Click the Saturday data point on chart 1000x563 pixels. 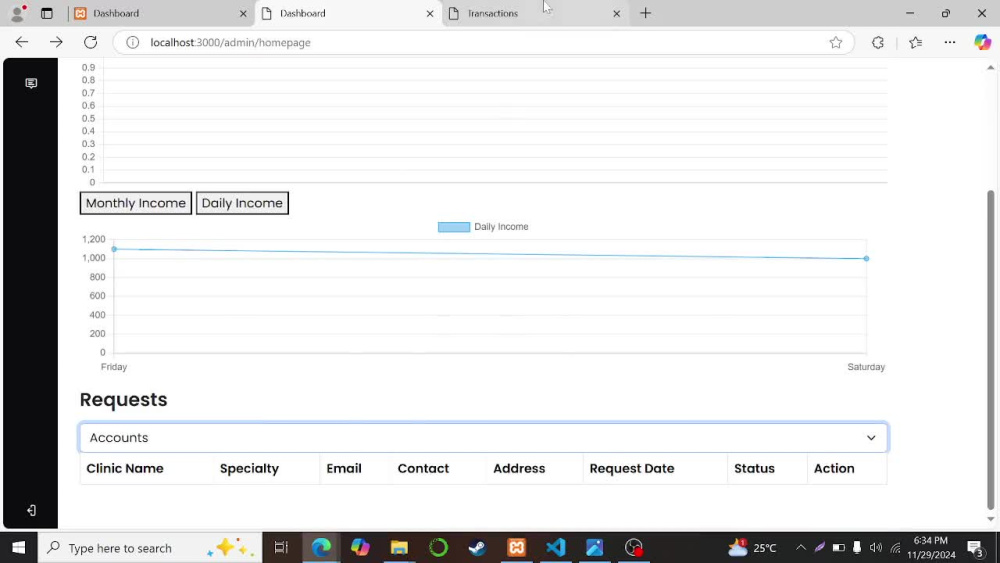tap(866, 258)
